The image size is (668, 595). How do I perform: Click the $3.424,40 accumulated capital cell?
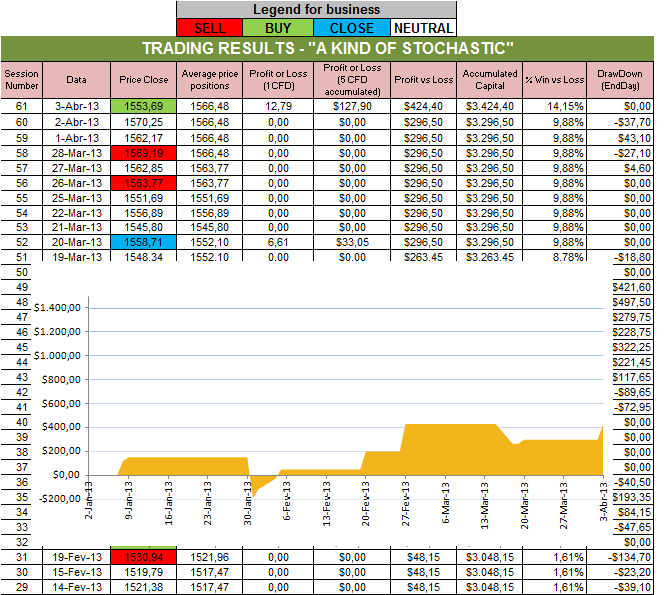pos(490,105)
